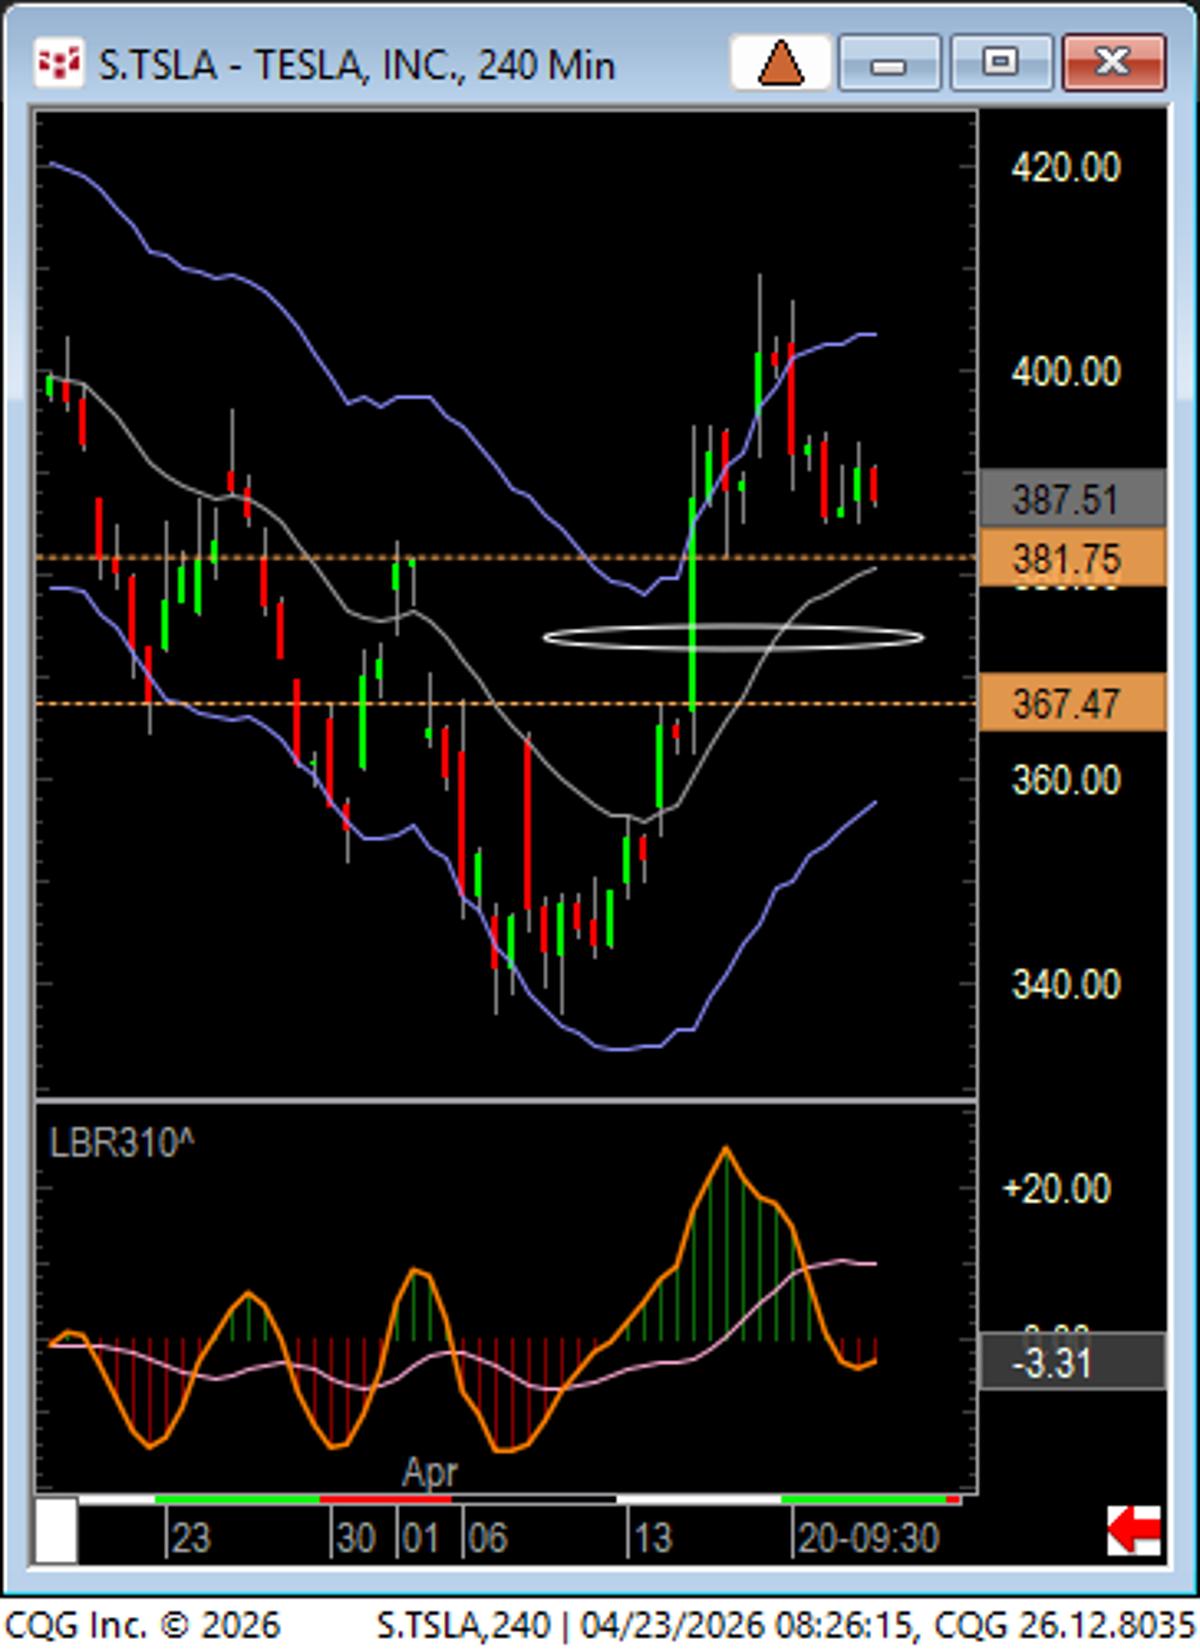The height and width of the screenshot is (1651, 1200).
Task: Click the CQG chart icon in title bar
Action: pos(58,64)
